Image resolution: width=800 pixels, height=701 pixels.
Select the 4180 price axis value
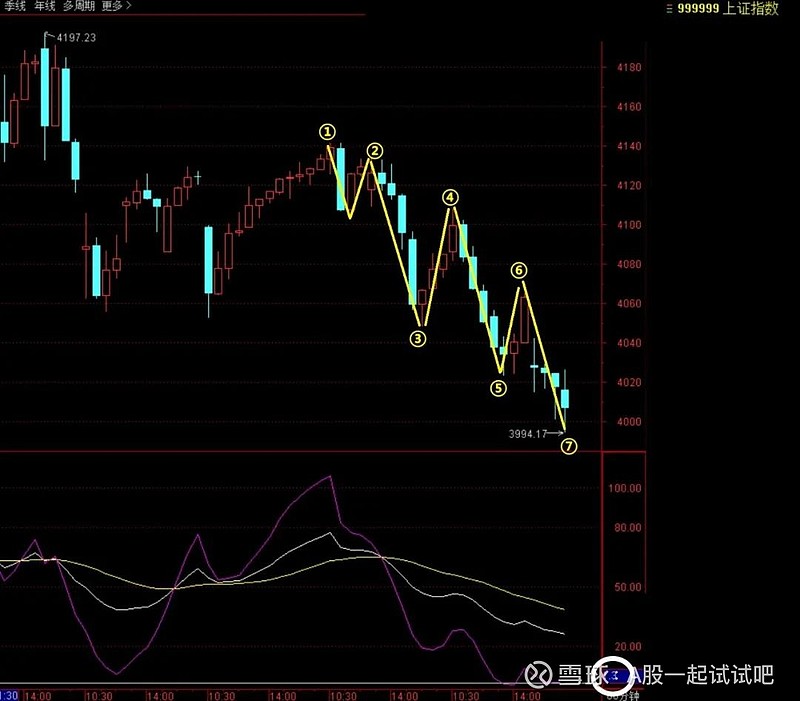pos(629,67)
